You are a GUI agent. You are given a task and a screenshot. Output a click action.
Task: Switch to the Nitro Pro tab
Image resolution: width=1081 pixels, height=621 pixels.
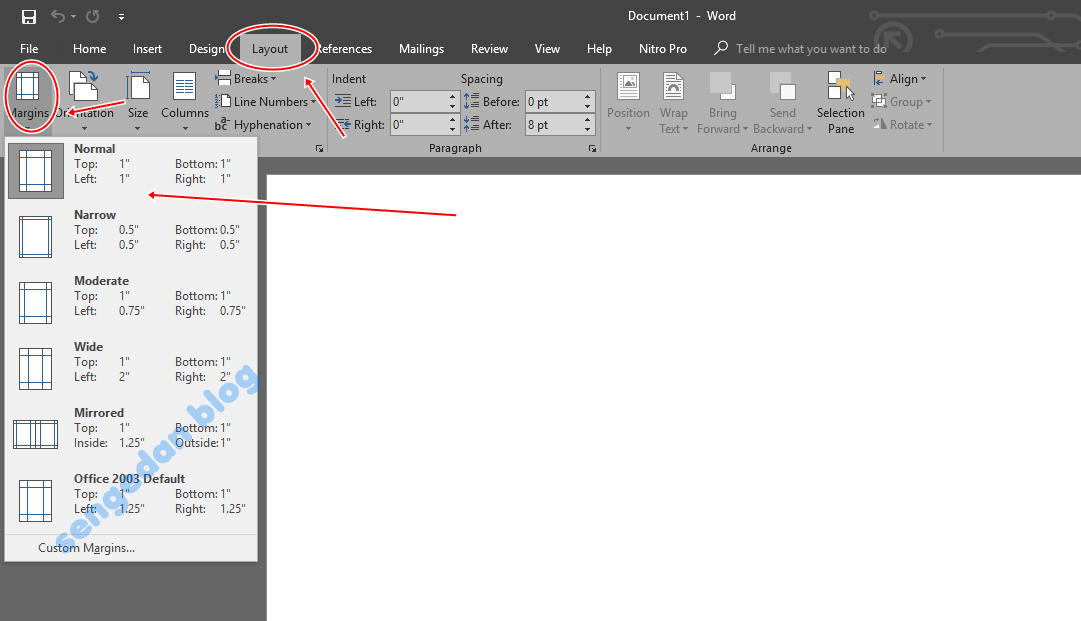point(663,49)
